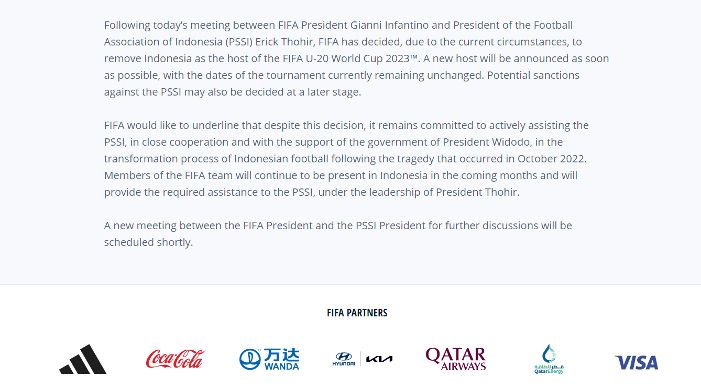Viewport: 701px width, 390px height.
Task: Click the QatarEnergy water-drop logo
Action: pyautogui.click(x=549, y=359)
